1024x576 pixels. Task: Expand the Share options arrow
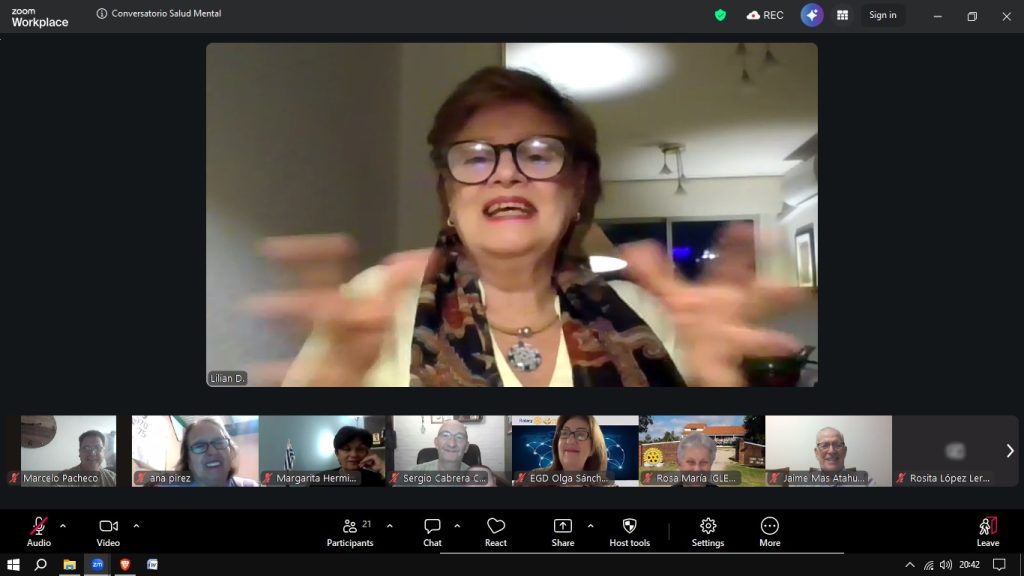[x=590, y=526]
